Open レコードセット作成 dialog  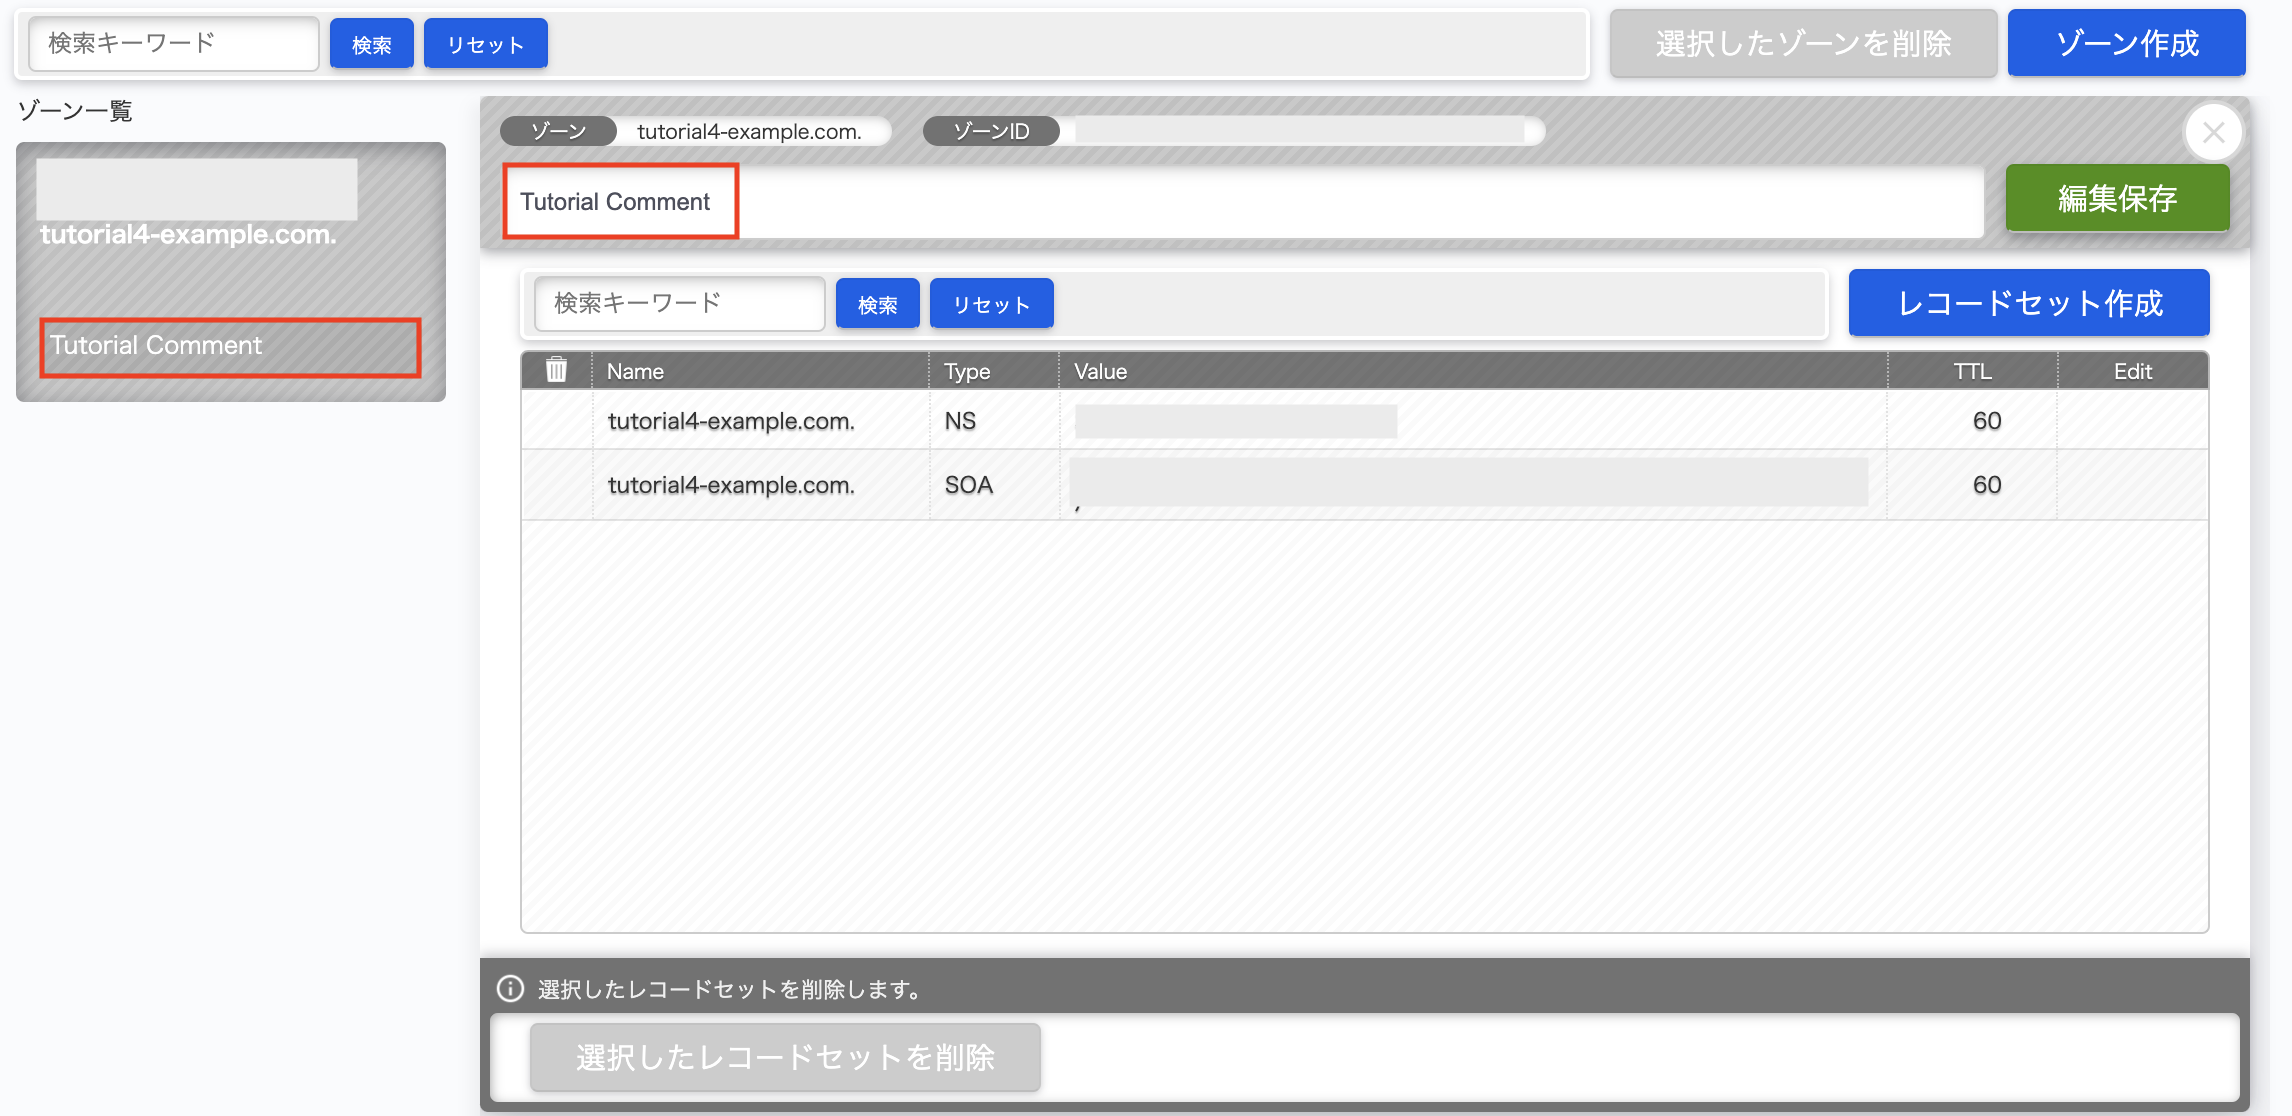2028,303
